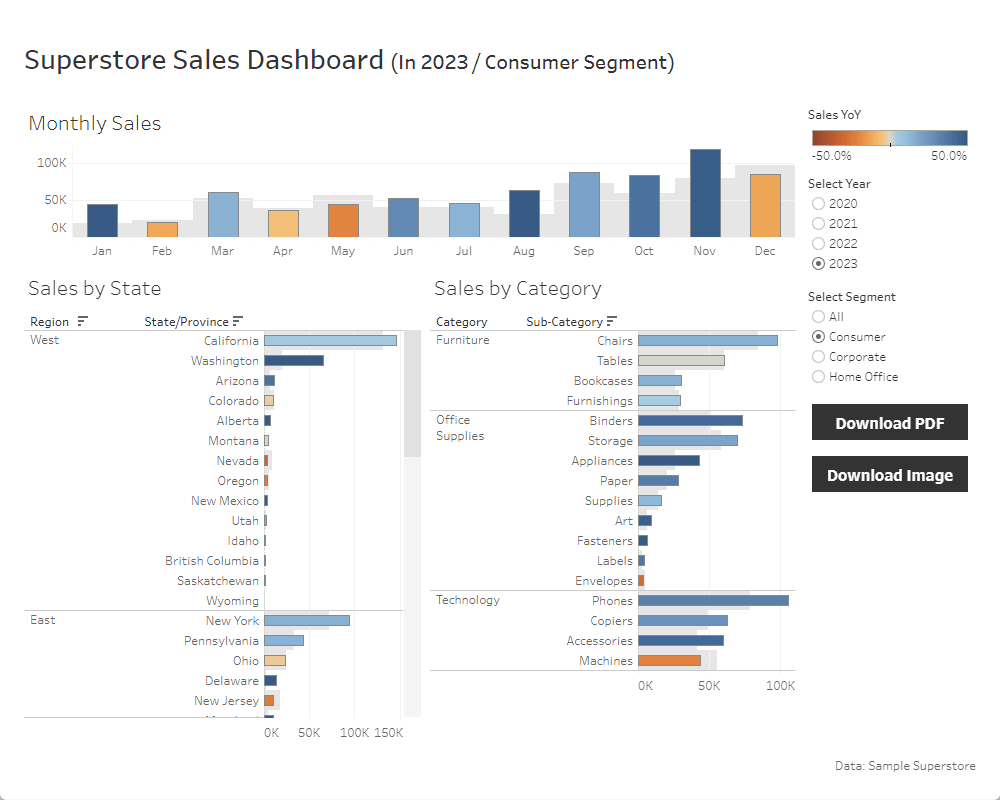Click the sort icon next to Region

click(83, 322)
